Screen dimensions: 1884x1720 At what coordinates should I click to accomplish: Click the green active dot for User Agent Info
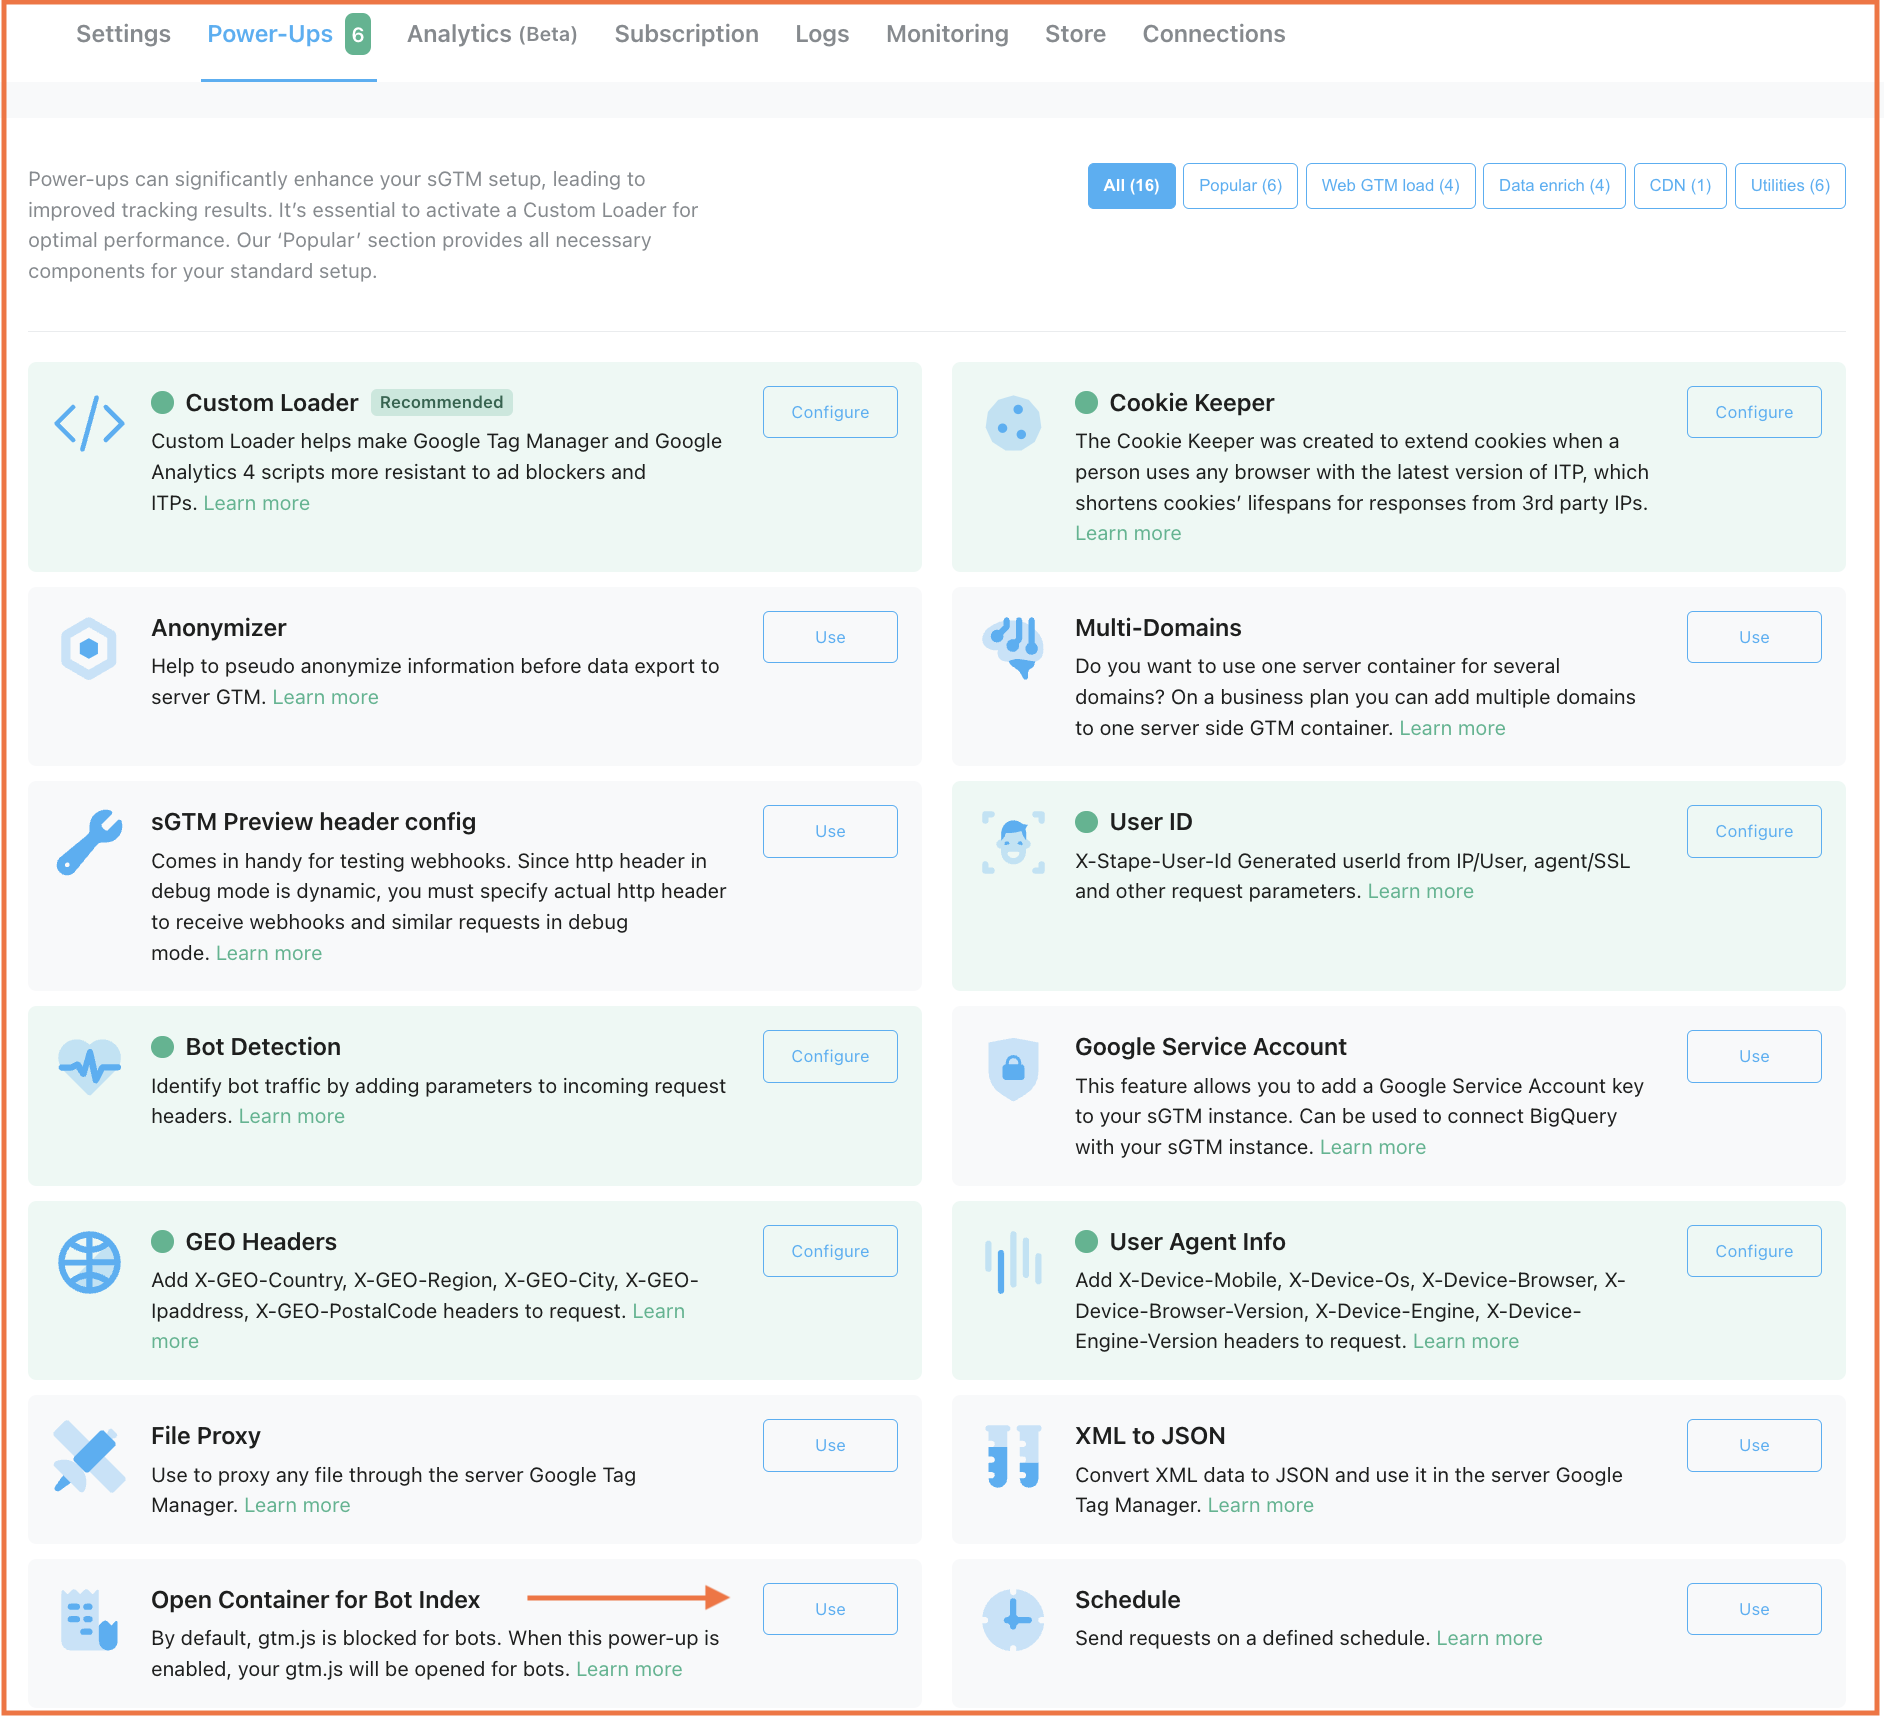pyautogui.click(x=1087, y=1241)
